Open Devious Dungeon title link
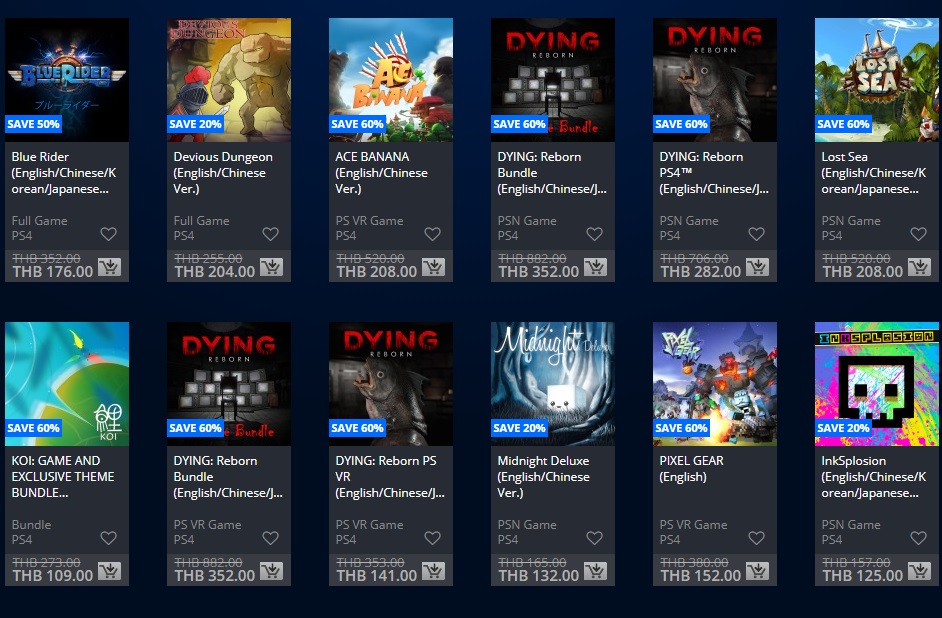Screen dimensions: 942x618 pos(223,172)
